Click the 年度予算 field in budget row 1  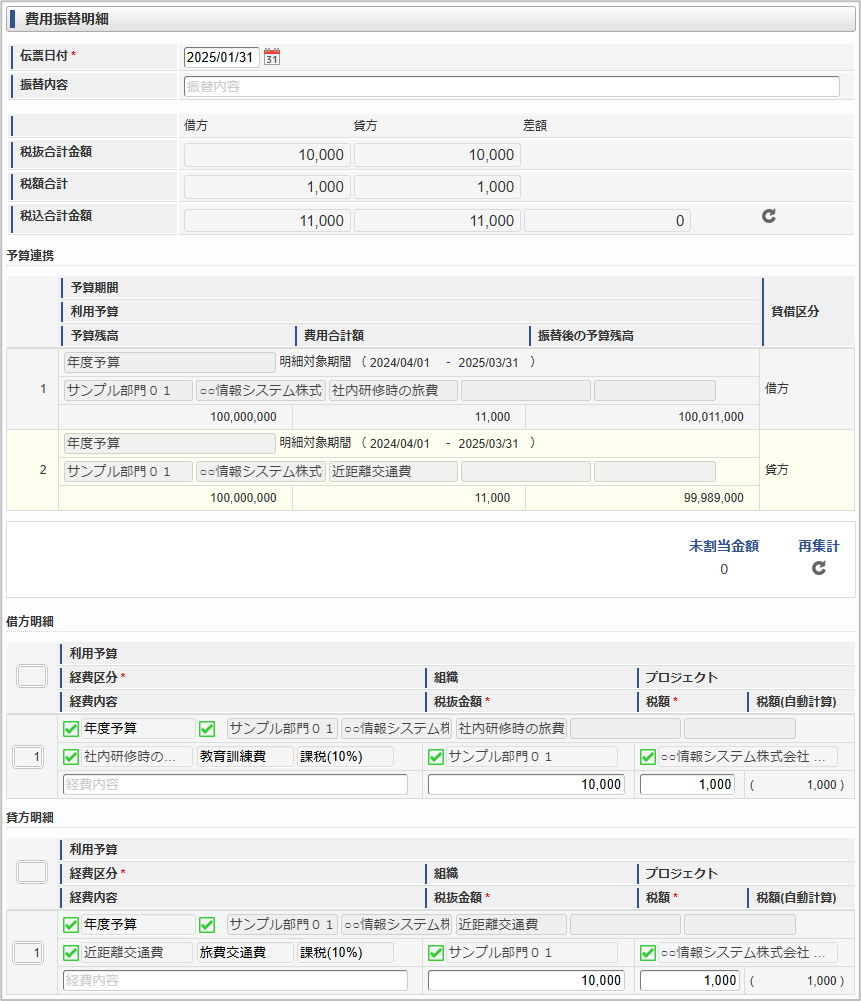(x=169, y=362)
